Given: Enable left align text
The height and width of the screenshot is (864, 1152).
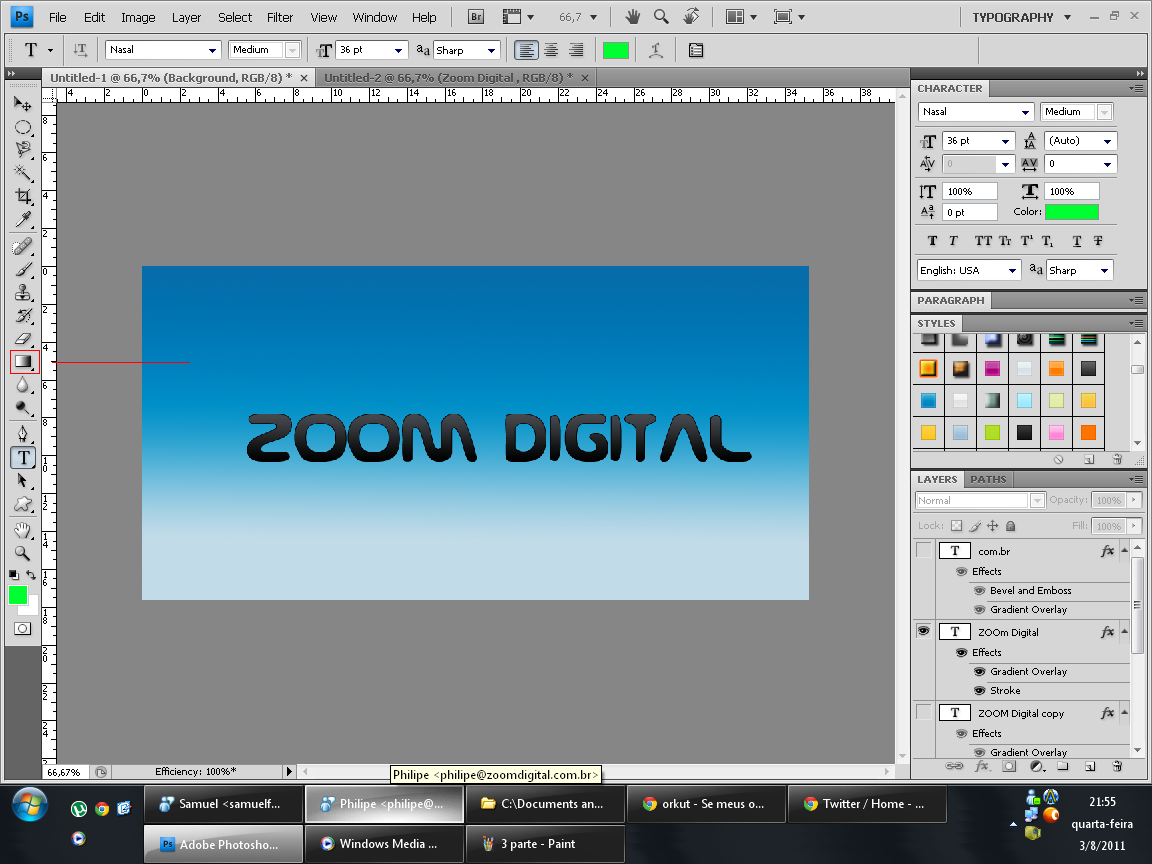Looking at the screenshot, I should (526, 50).
